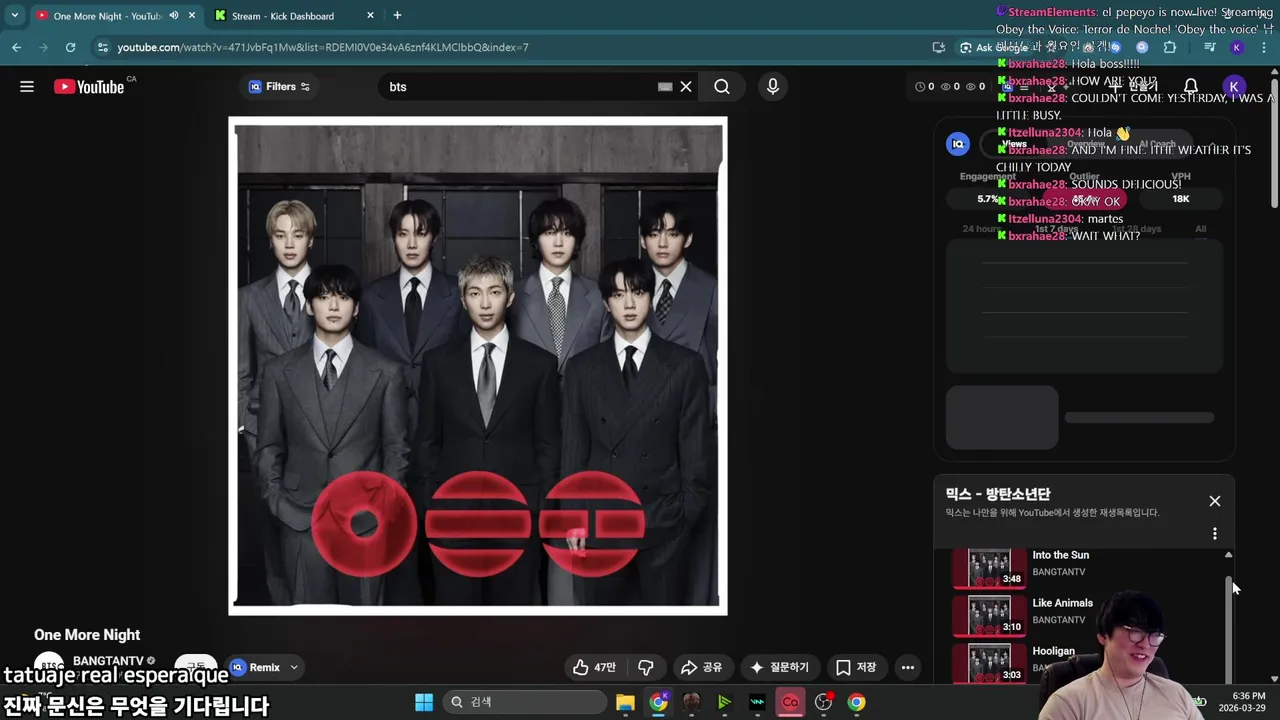The width and height of the screenshot is (1280, 720).
Task: Open File Explorer from taskbar
Action: coord(625,702)
